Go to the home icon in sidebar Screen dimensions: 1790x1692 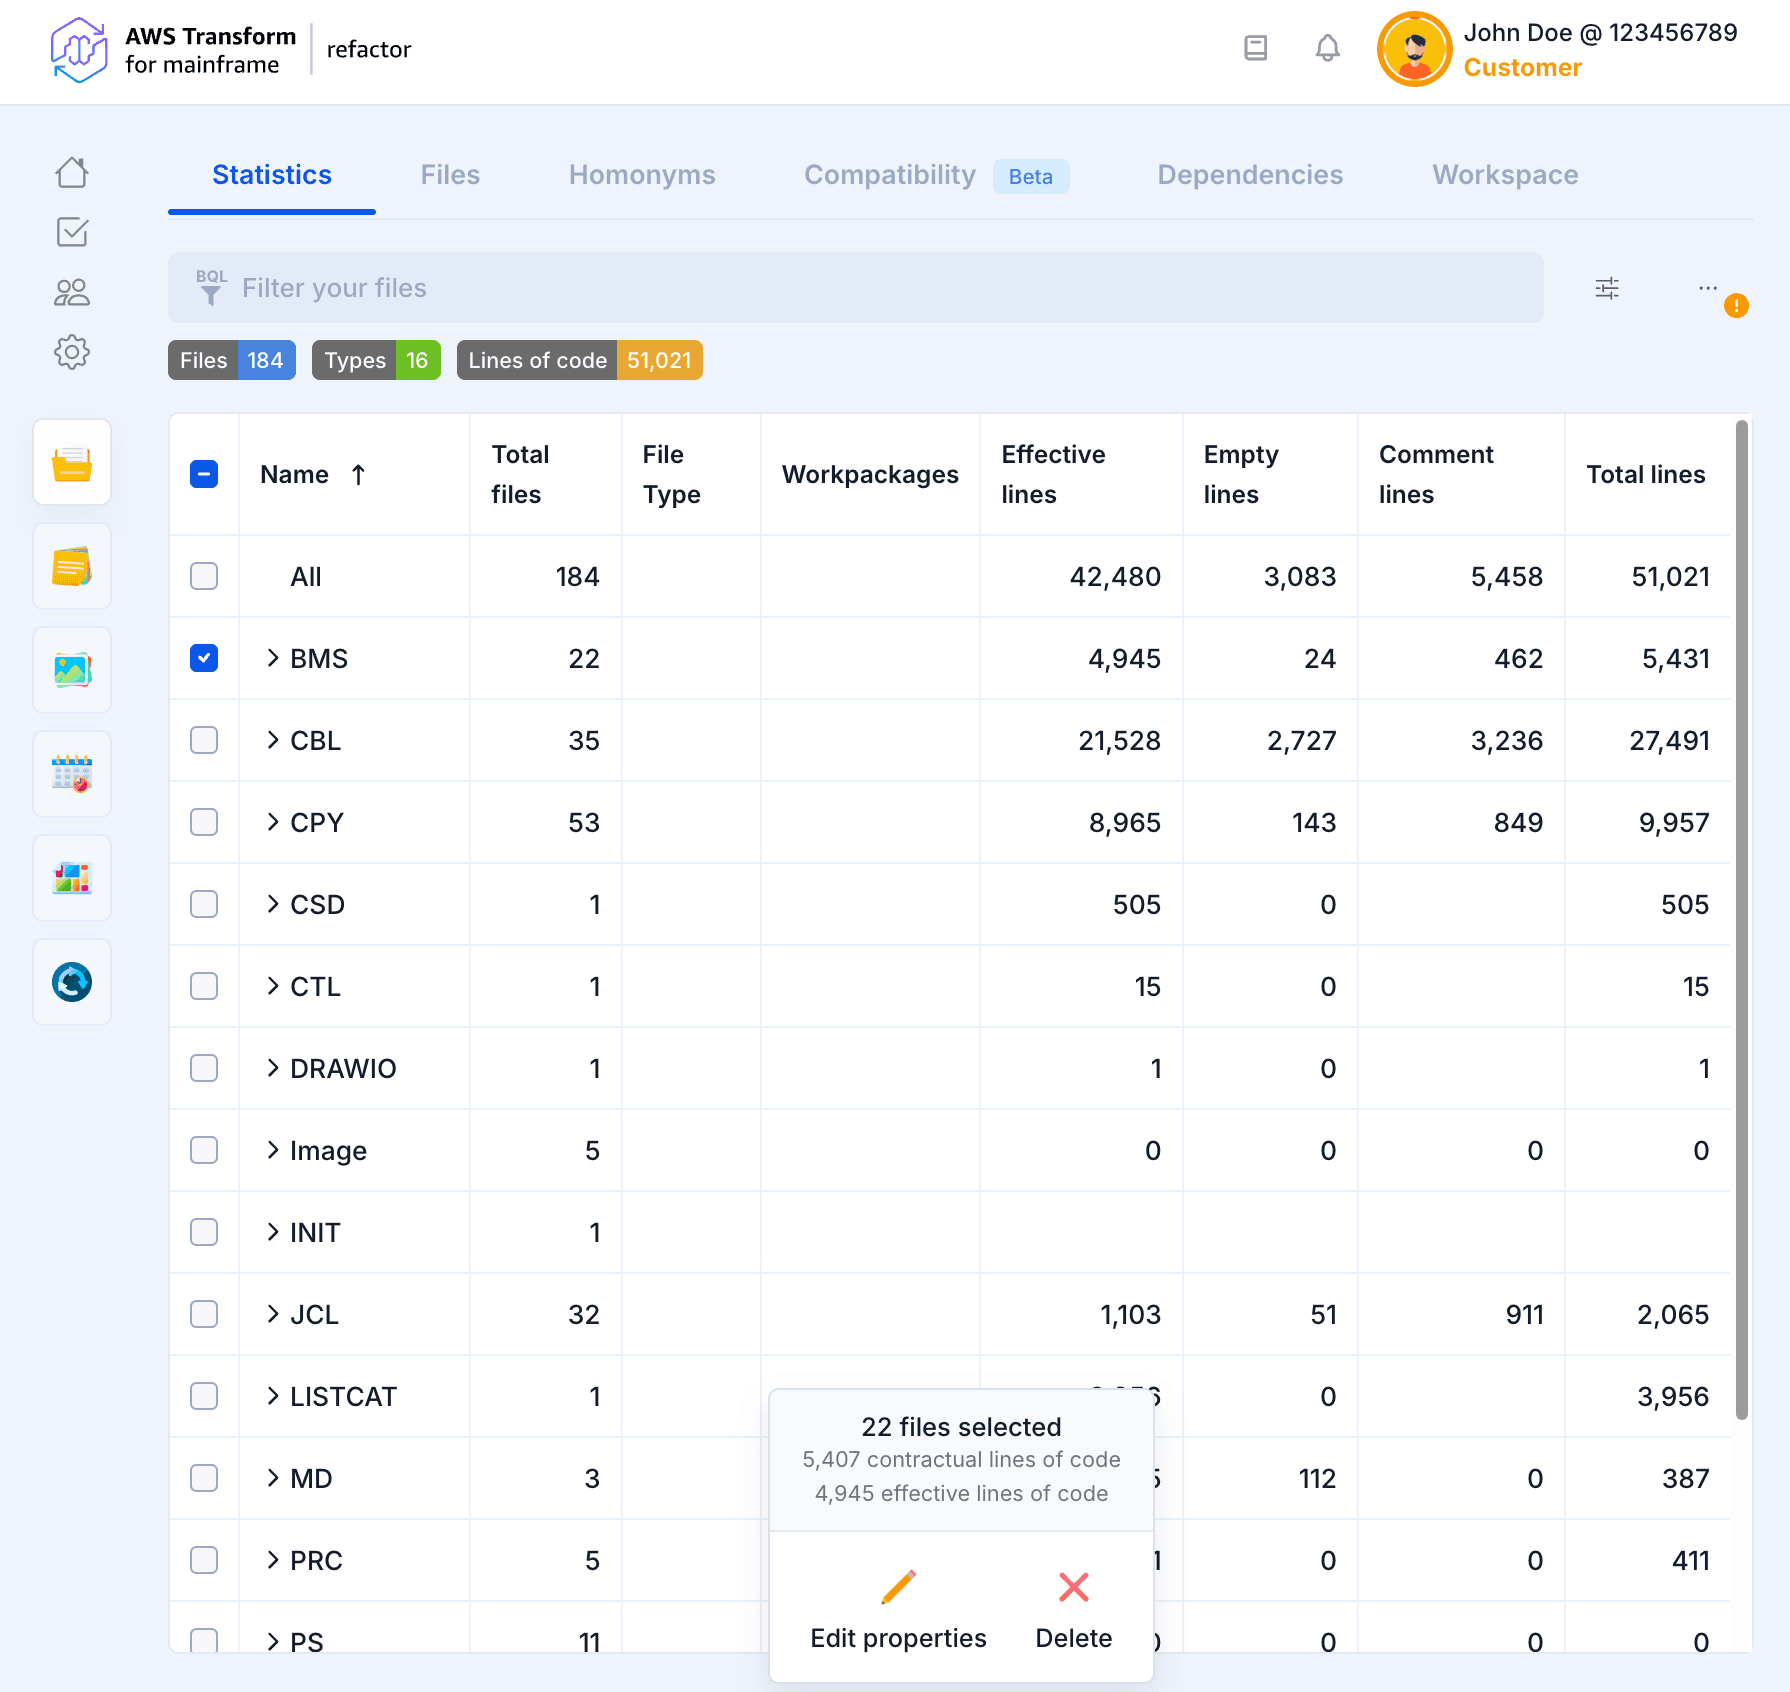coord(72,173)
